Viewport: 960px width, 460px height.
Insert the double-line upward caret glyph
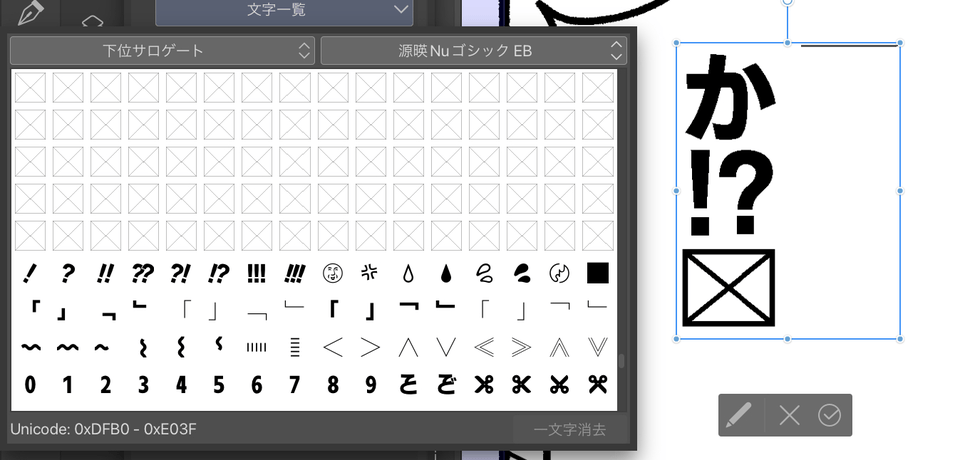point(560,347)
